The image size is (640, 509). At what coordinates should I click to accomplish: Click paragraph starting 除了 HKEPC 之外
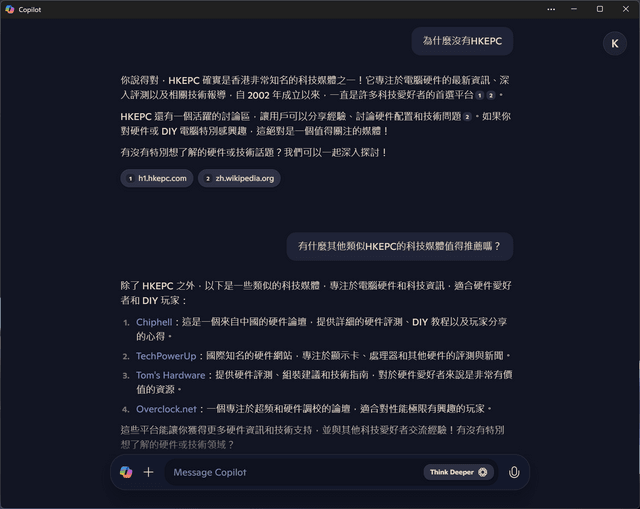click(316, 293)
